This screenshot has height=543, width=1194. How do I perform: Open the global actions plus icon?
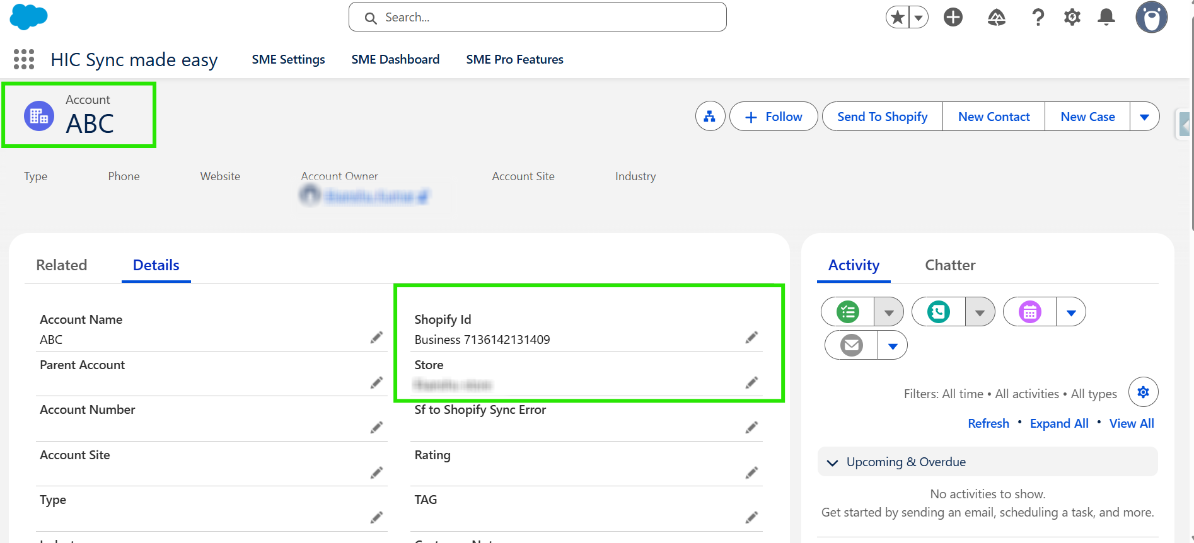[x=953, y=17]
